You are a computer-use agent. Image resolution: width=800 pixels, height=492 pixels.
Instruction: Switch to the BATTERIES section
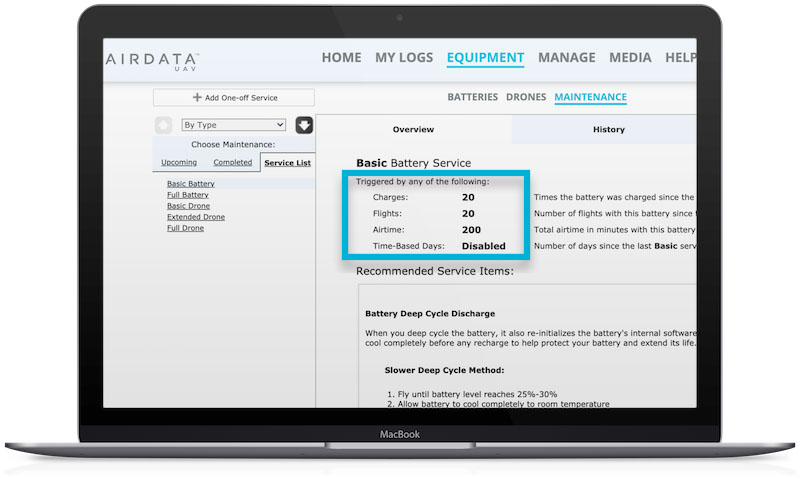pos(472,97)
